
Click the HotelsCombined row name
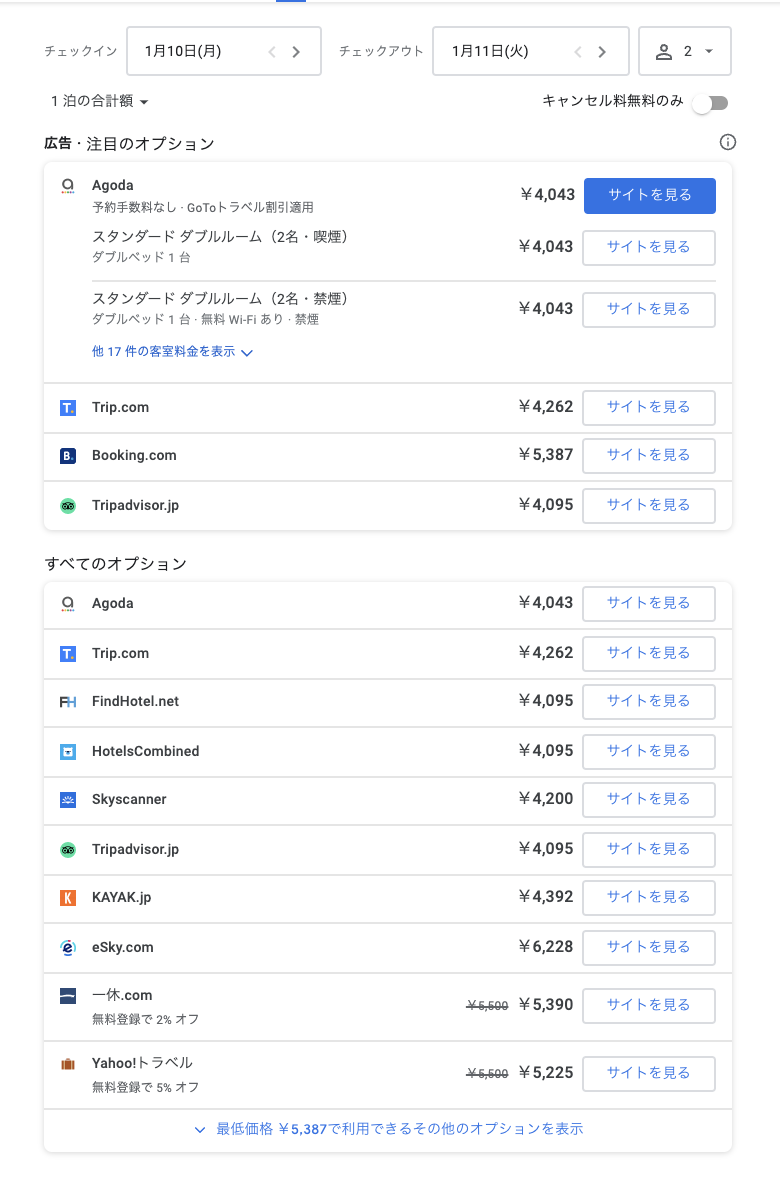pos(146,751)
